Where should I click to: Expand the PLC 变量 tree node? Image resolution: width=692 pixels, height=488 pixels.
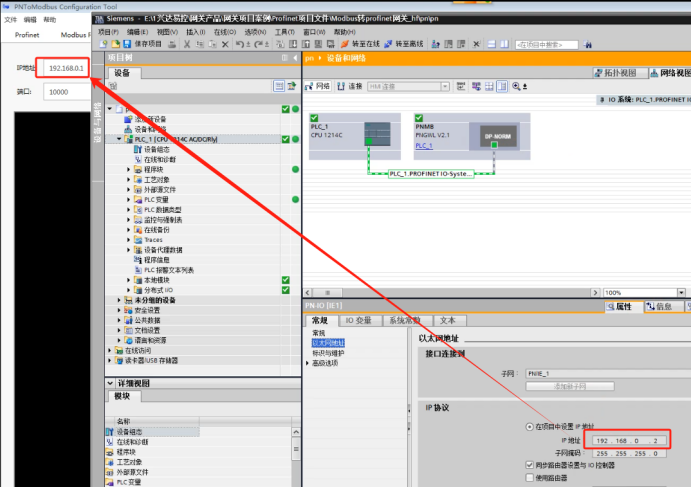pyautogui.click(x=129, y=199)
